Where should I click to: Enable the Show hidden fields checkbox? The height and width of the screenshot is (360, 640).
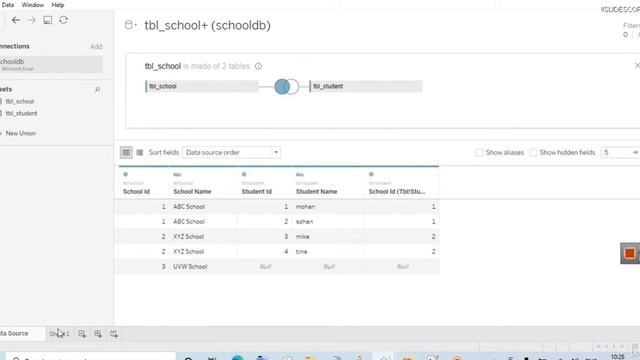click(533, 153)
